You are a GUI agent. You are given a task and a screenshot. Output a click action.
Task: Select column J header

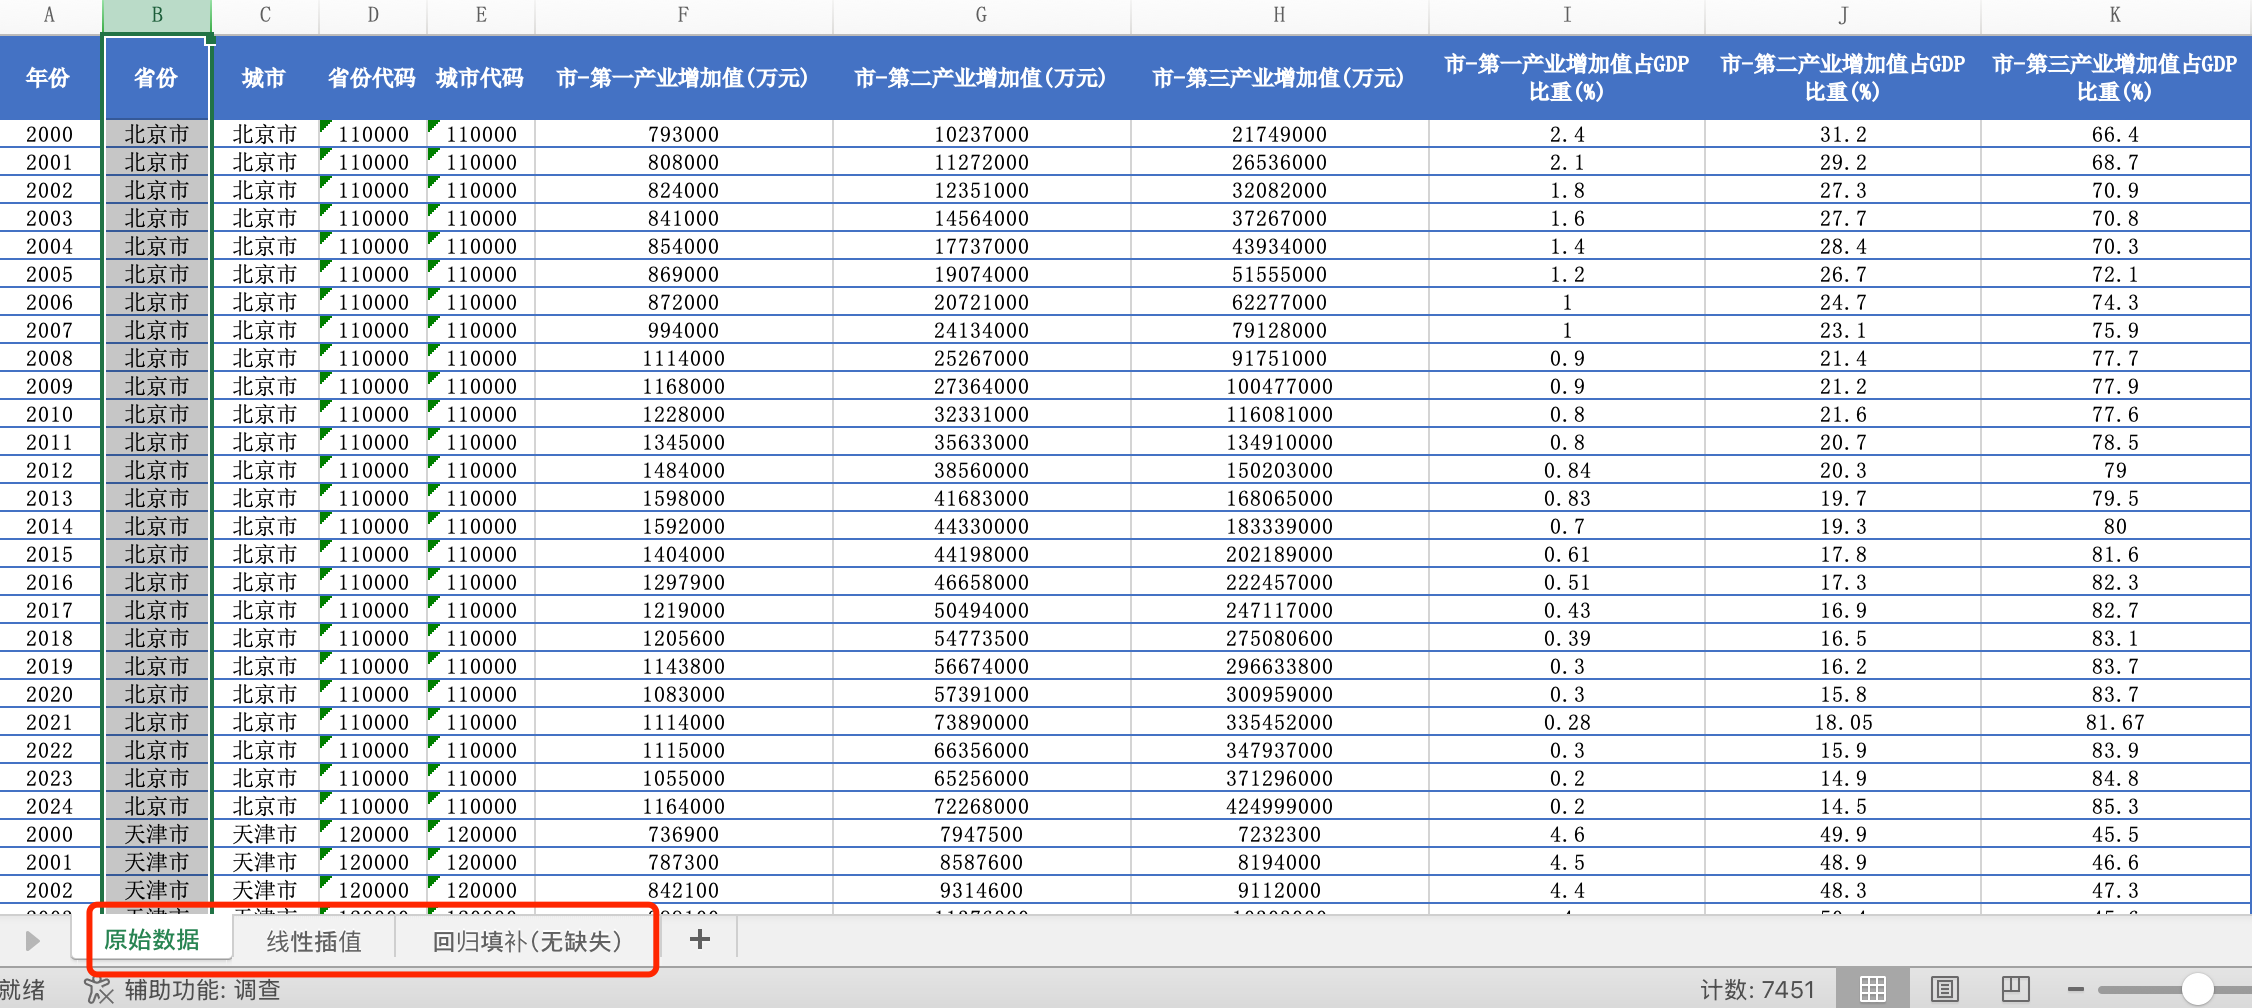[x=1843, y=15]
